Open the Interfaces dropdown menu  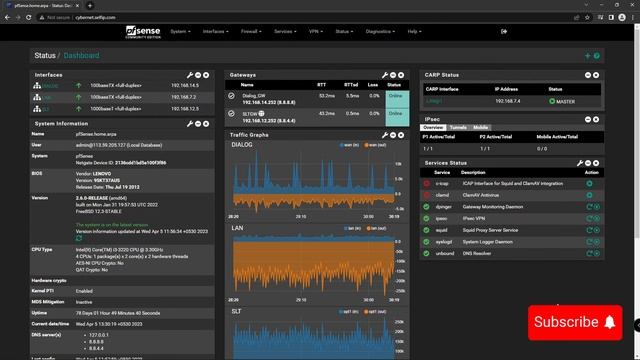[216, 31]
